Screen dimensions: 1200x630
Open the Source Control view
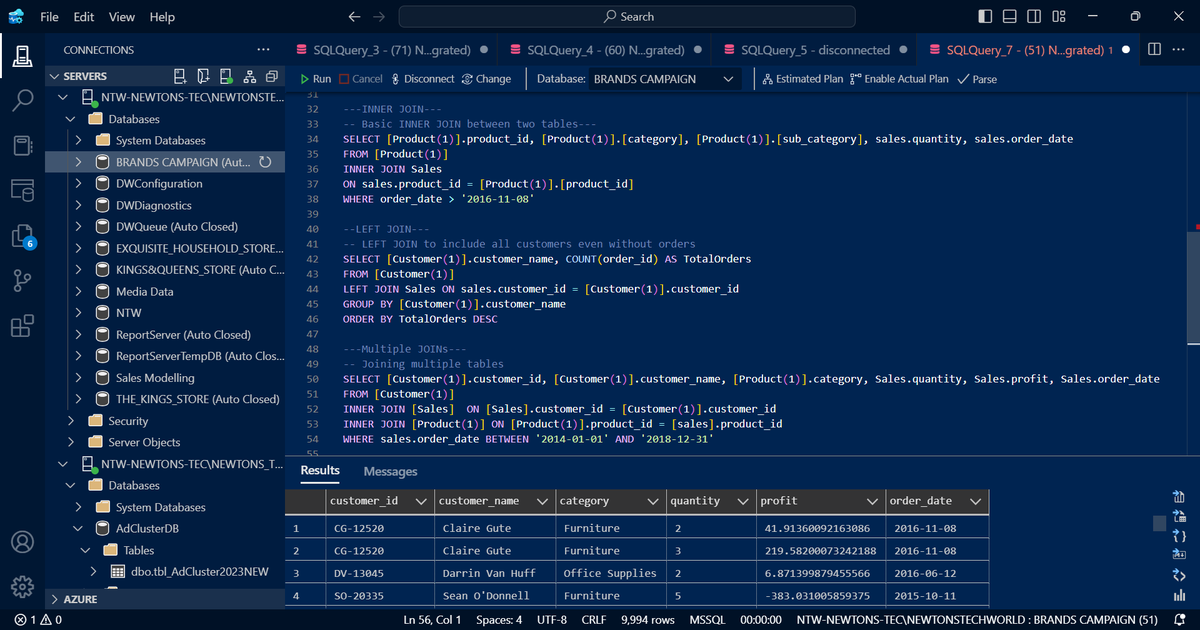pyautogui.click(x=22, y=281)
